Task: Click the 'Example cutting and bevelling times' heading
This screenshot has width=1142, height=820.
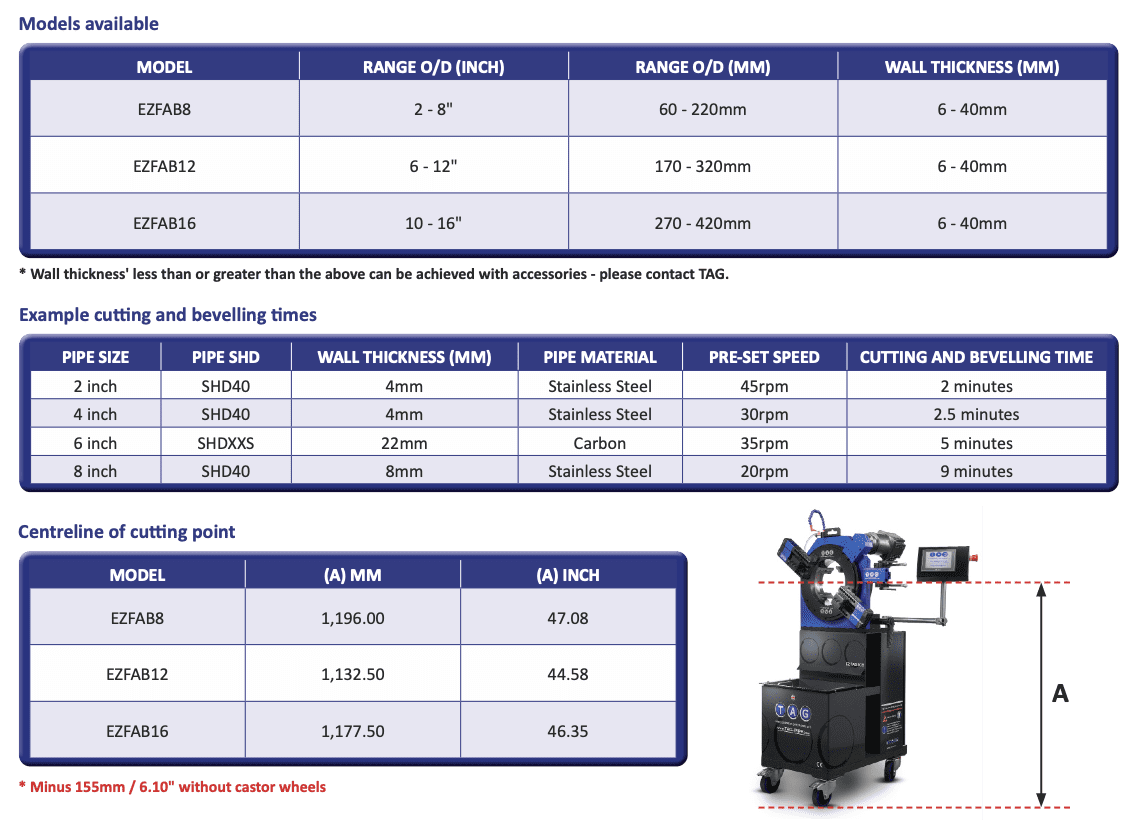Action: 168,315
